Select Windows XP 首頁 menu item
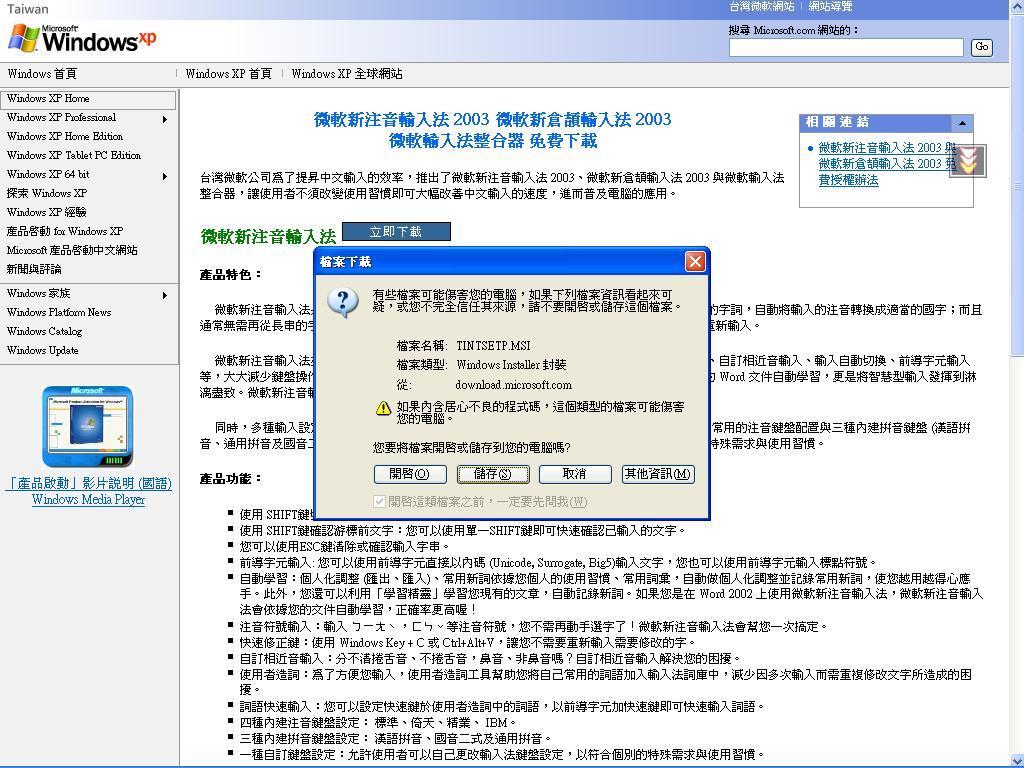 (229, 74)
